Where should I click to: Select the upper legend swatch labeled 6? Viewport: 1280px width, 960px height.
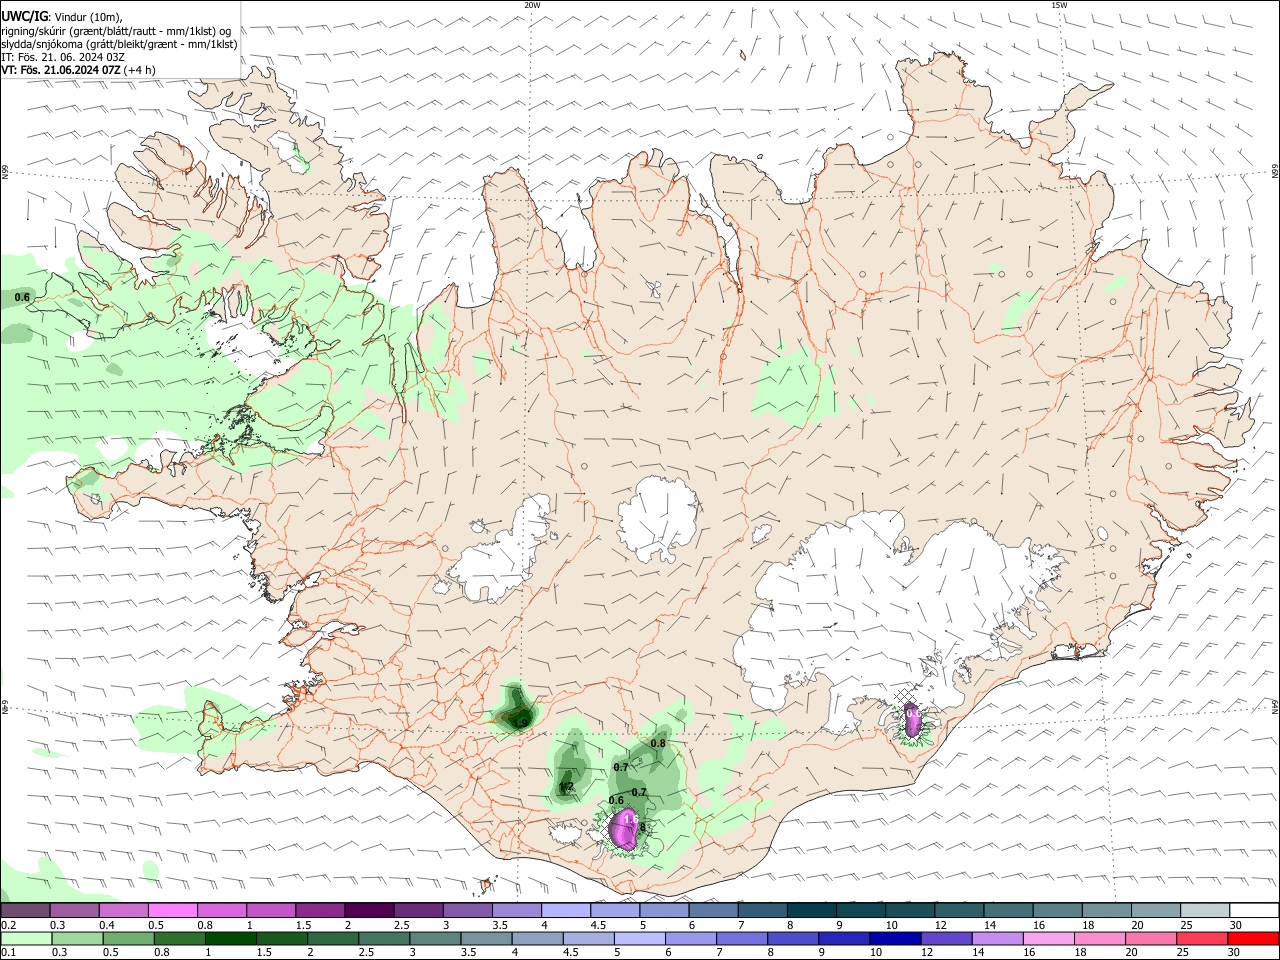coord(712,910)
